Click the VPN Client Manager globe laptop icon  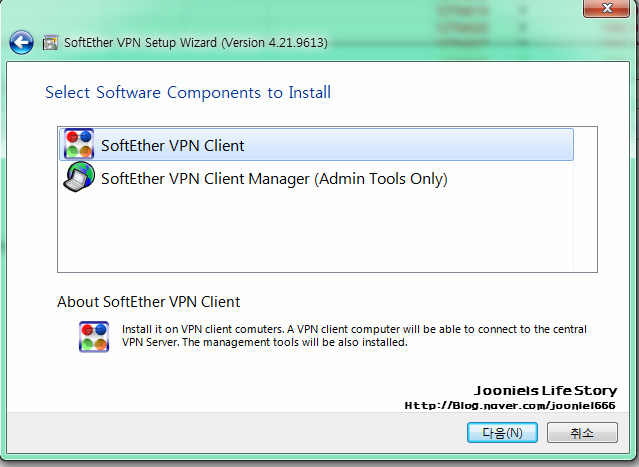click(79, 177)
